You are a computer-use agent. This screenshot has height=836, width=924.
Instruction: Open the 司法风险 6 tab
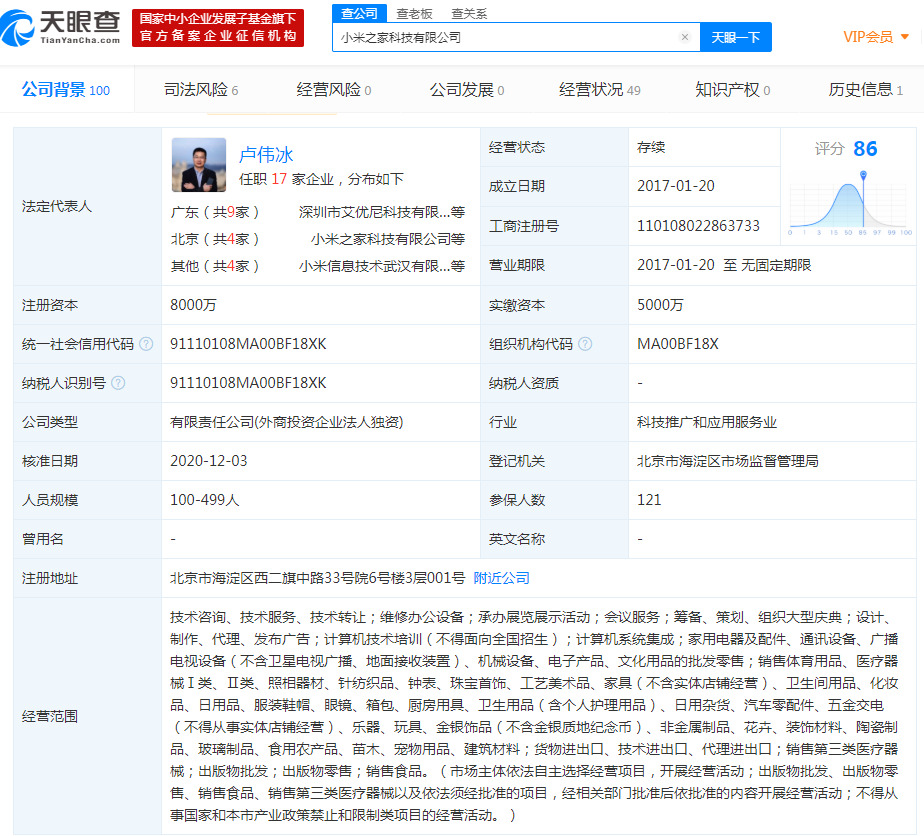click(201, 90)
